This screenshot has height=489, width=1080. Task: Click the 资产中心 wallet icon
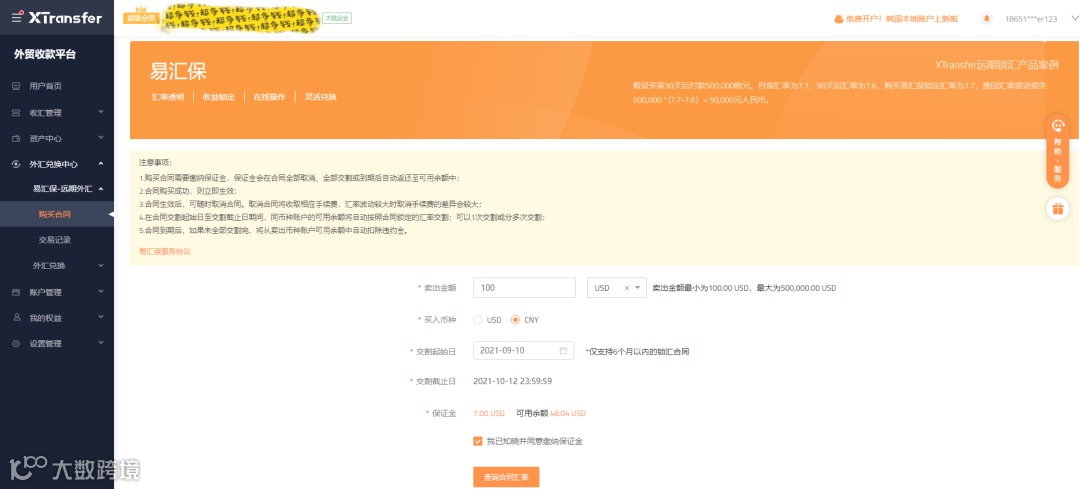[x=17, y=138]
